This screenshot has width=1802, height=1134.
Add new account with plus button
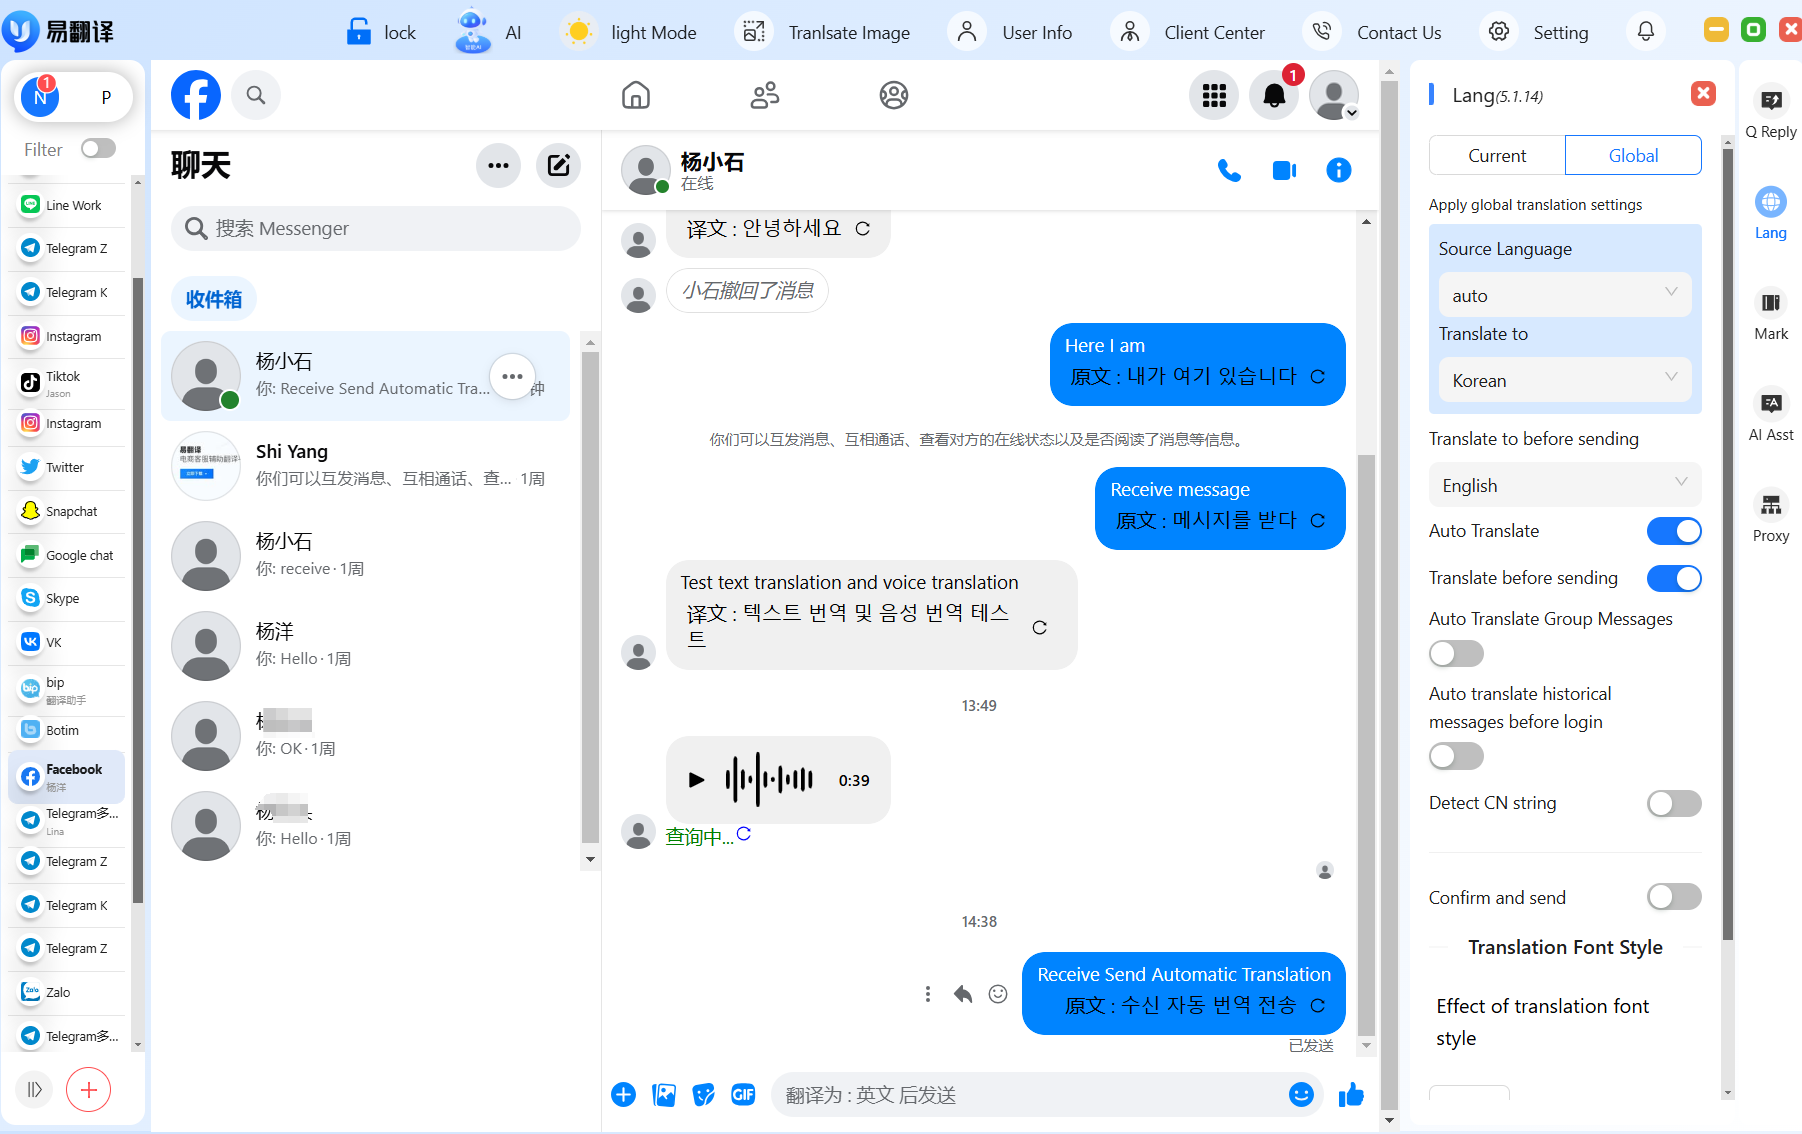tap(89, 1090)
